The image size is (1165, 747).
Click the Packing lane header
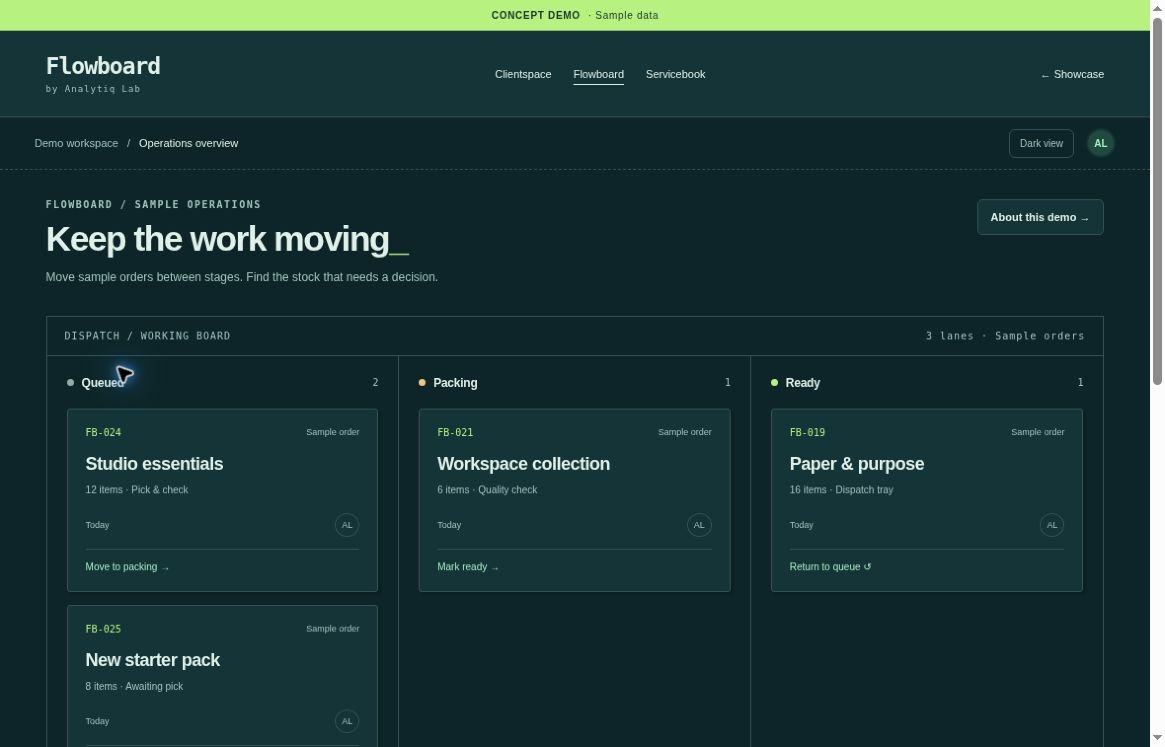pyautogui.click(x=455, y=383)
